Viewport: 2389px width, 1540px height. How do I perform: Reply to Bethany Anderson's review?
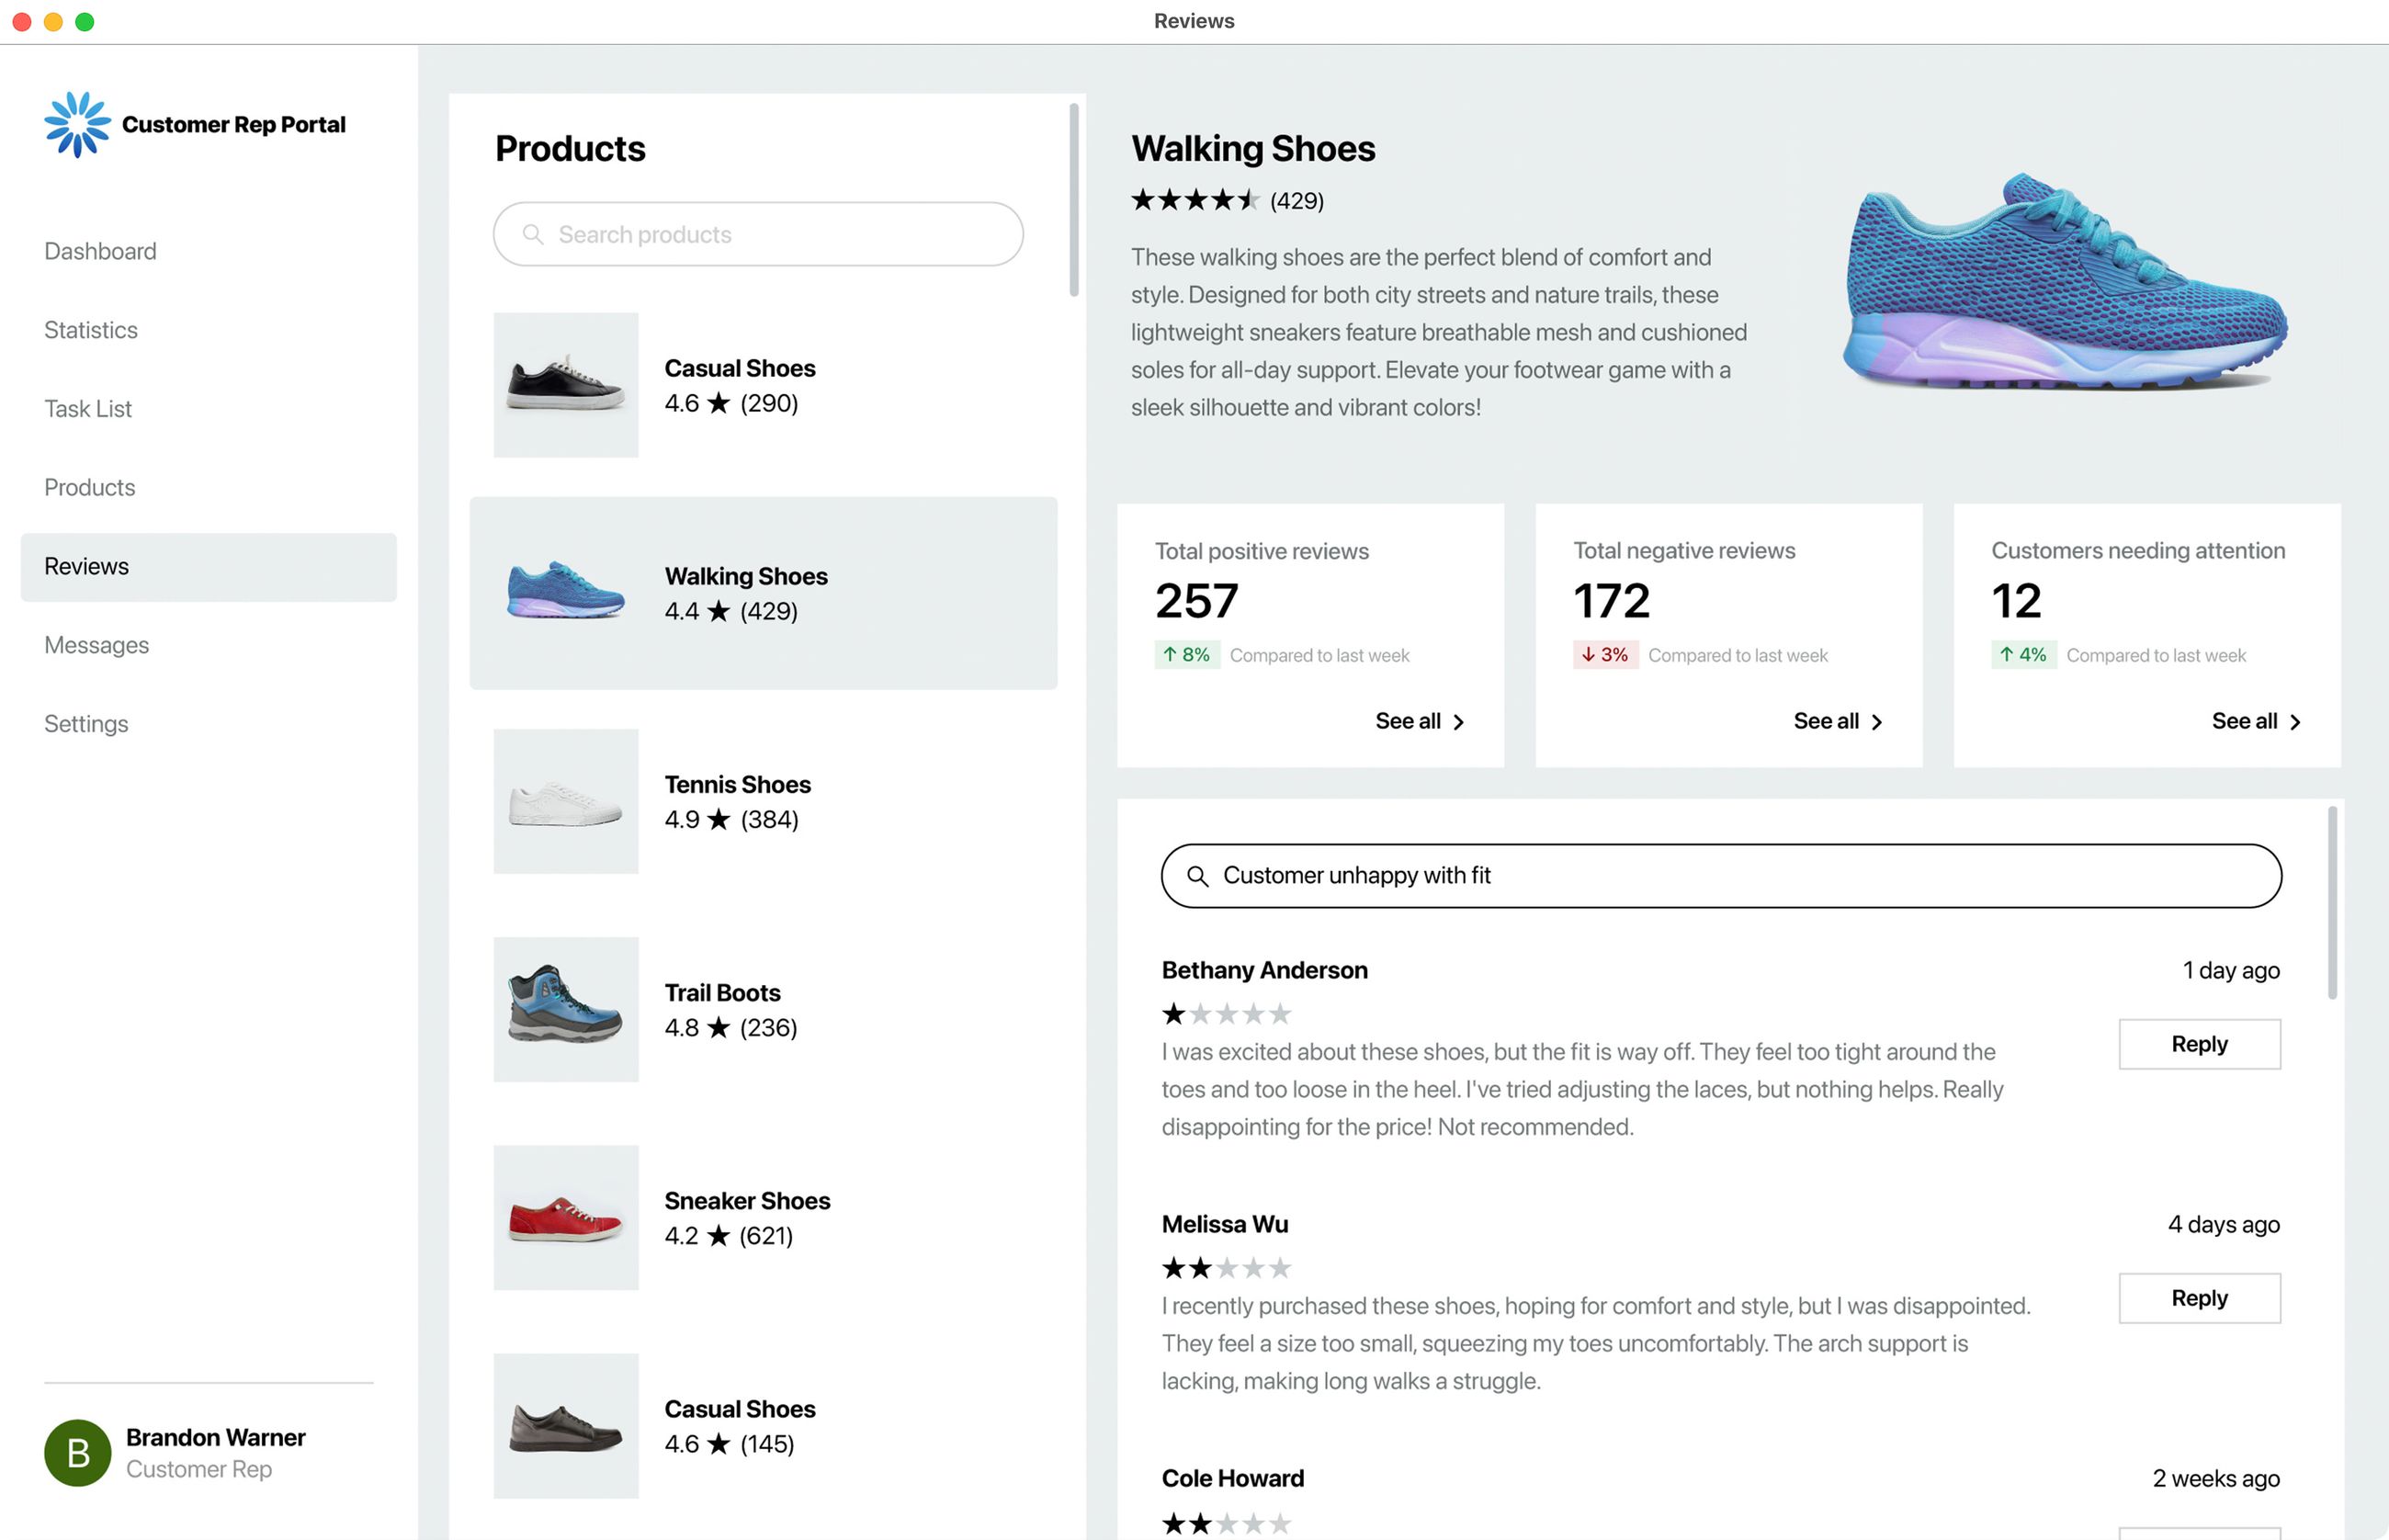point(2199,1044)
